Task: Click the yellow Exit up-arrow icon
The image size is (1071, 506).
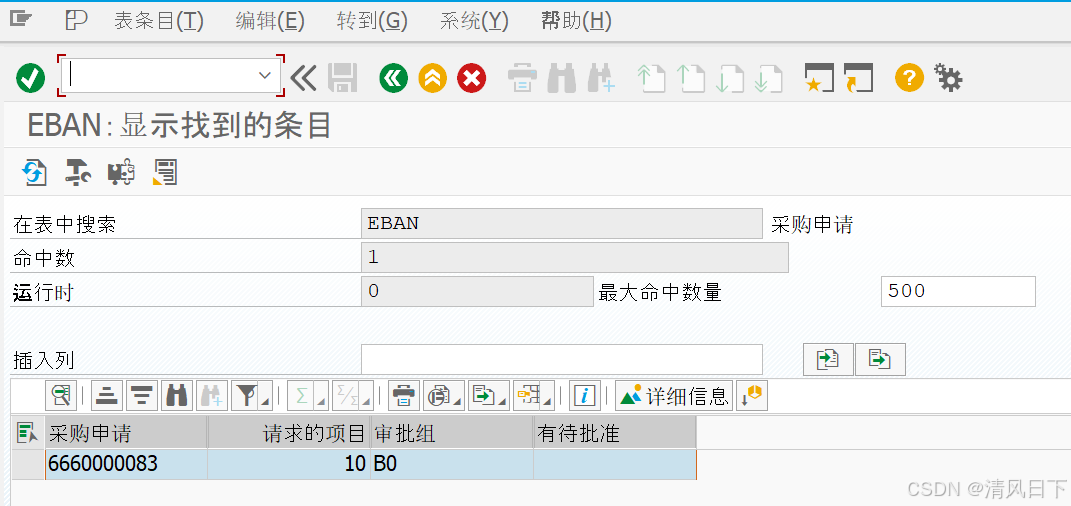Action: click(432, 79)
